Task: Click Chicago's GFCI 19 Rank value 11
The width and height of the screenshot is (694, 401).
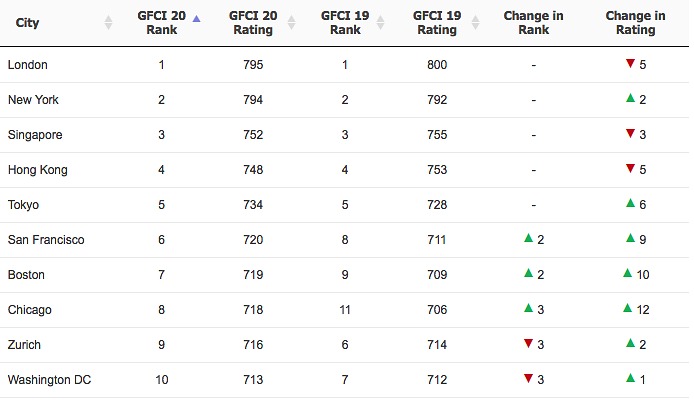Action: 343,310
